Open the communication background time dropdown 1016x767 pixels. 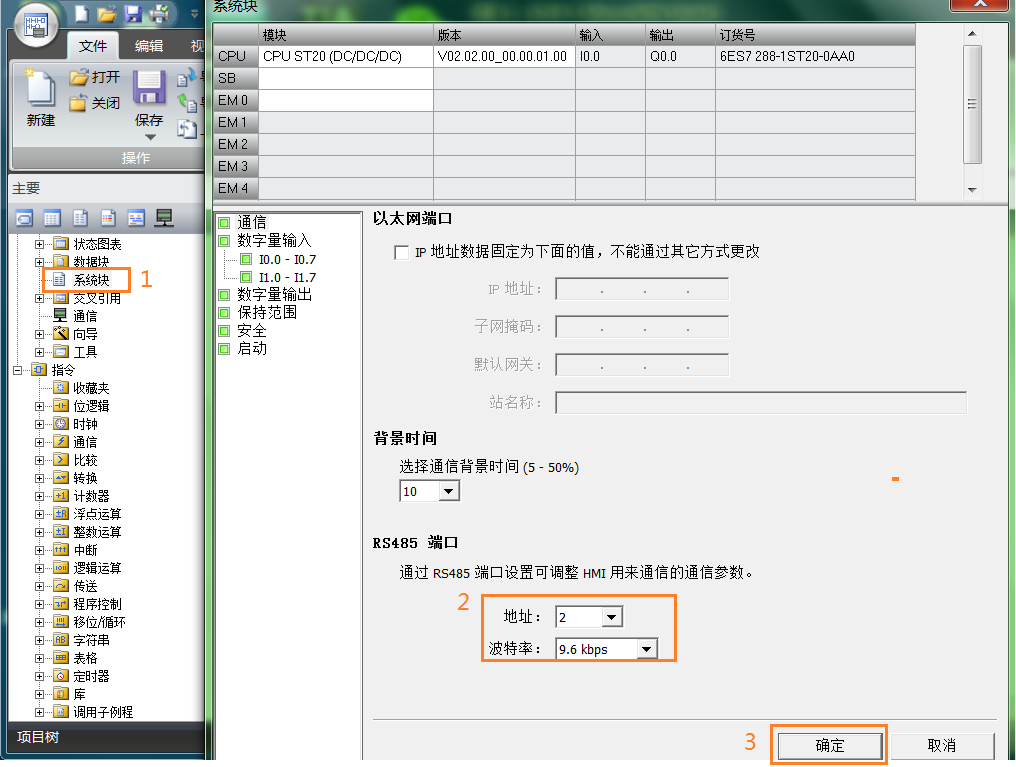[x=448, y=491]
